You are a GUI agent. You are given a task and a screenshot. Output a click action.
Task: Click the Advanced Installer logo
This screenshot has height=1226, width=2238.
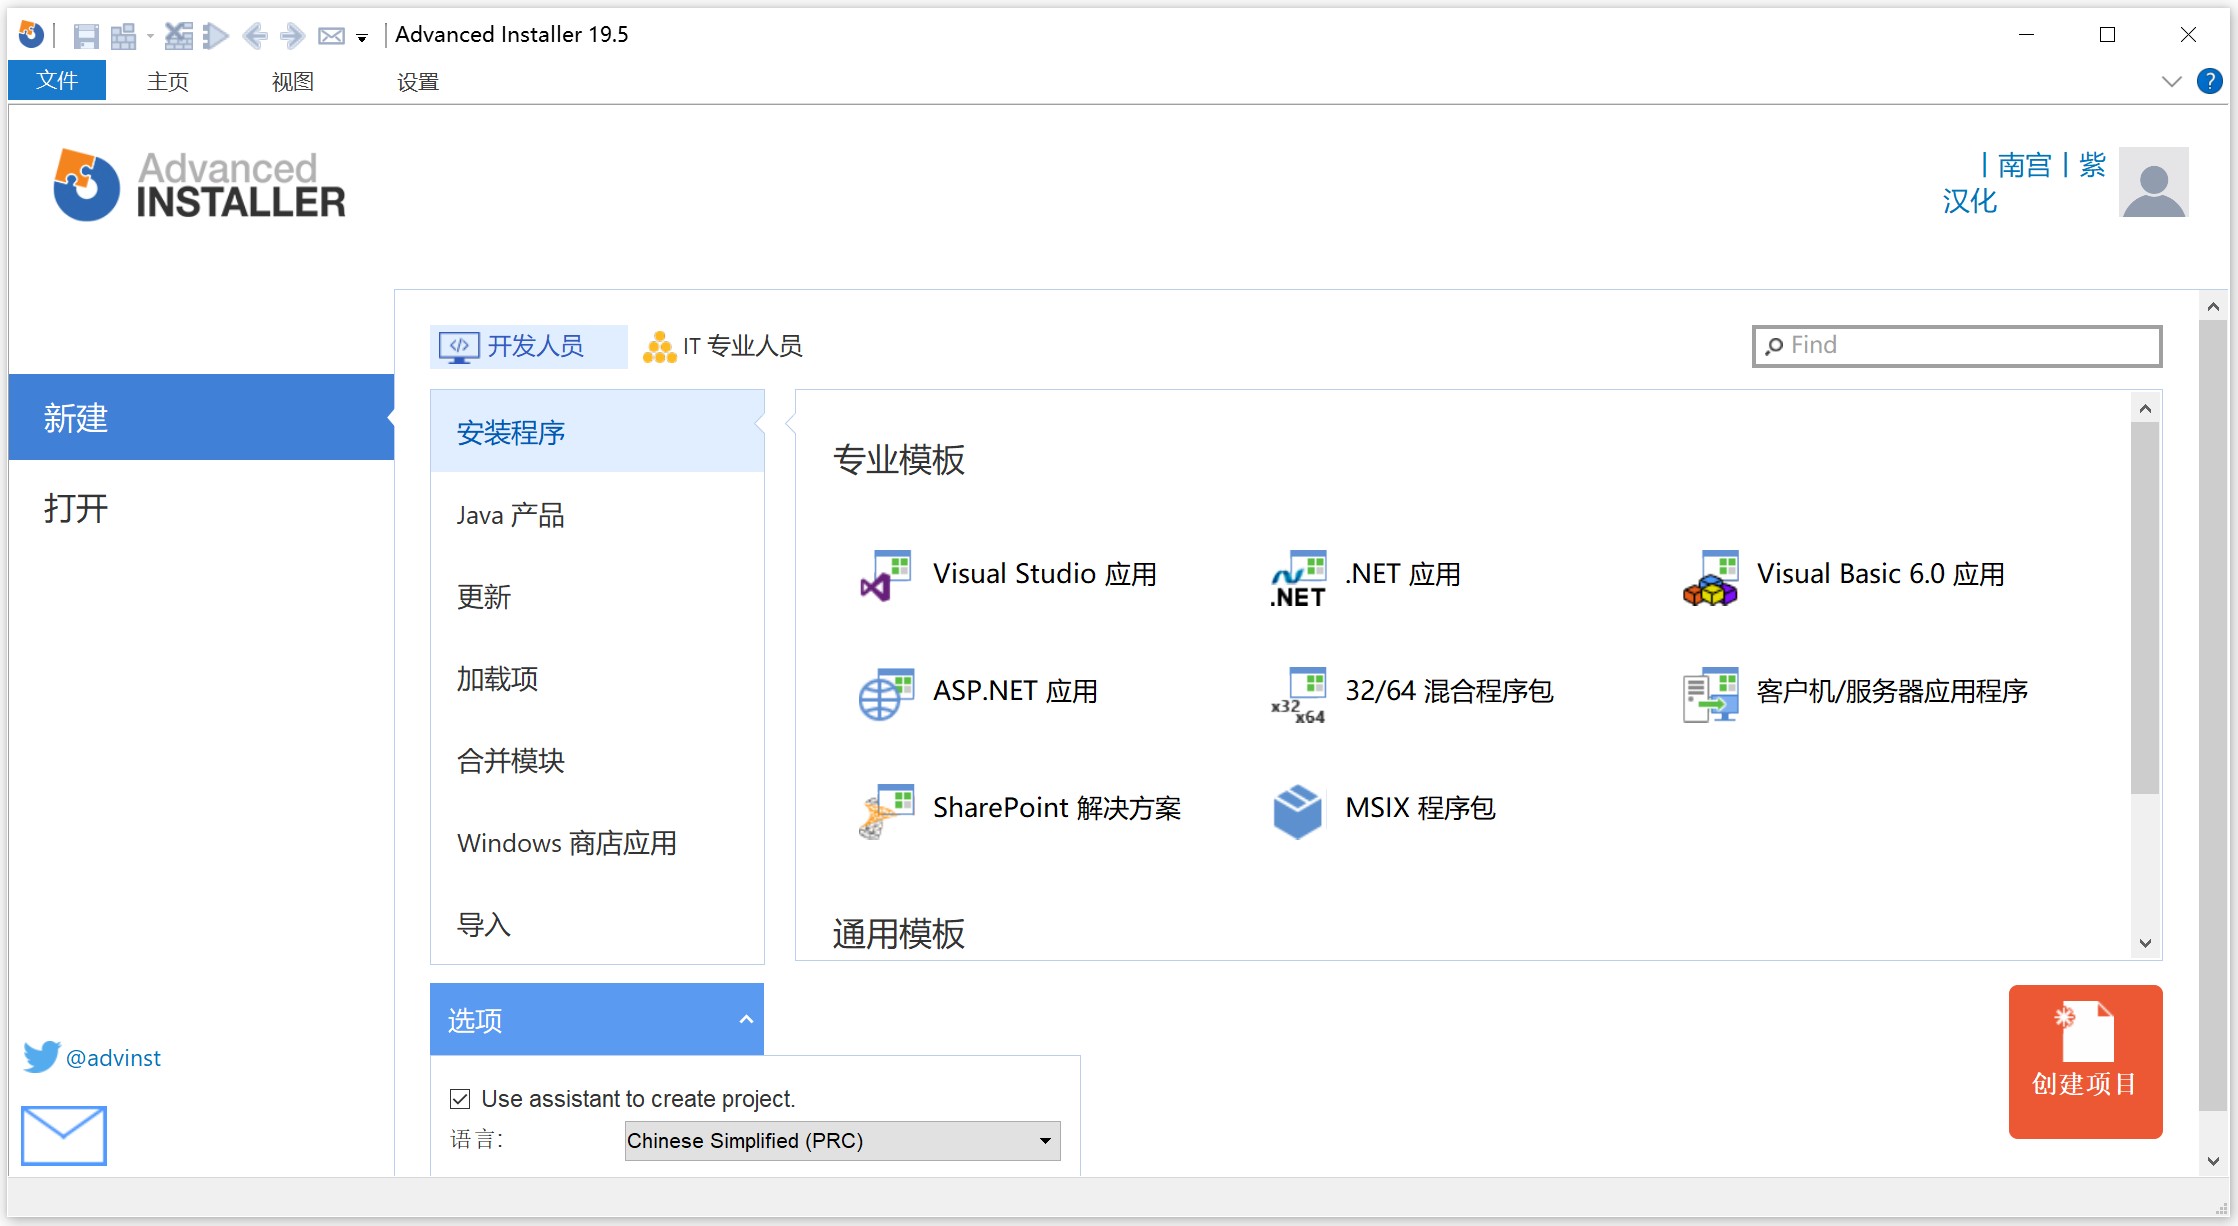[x=199, y=185]
